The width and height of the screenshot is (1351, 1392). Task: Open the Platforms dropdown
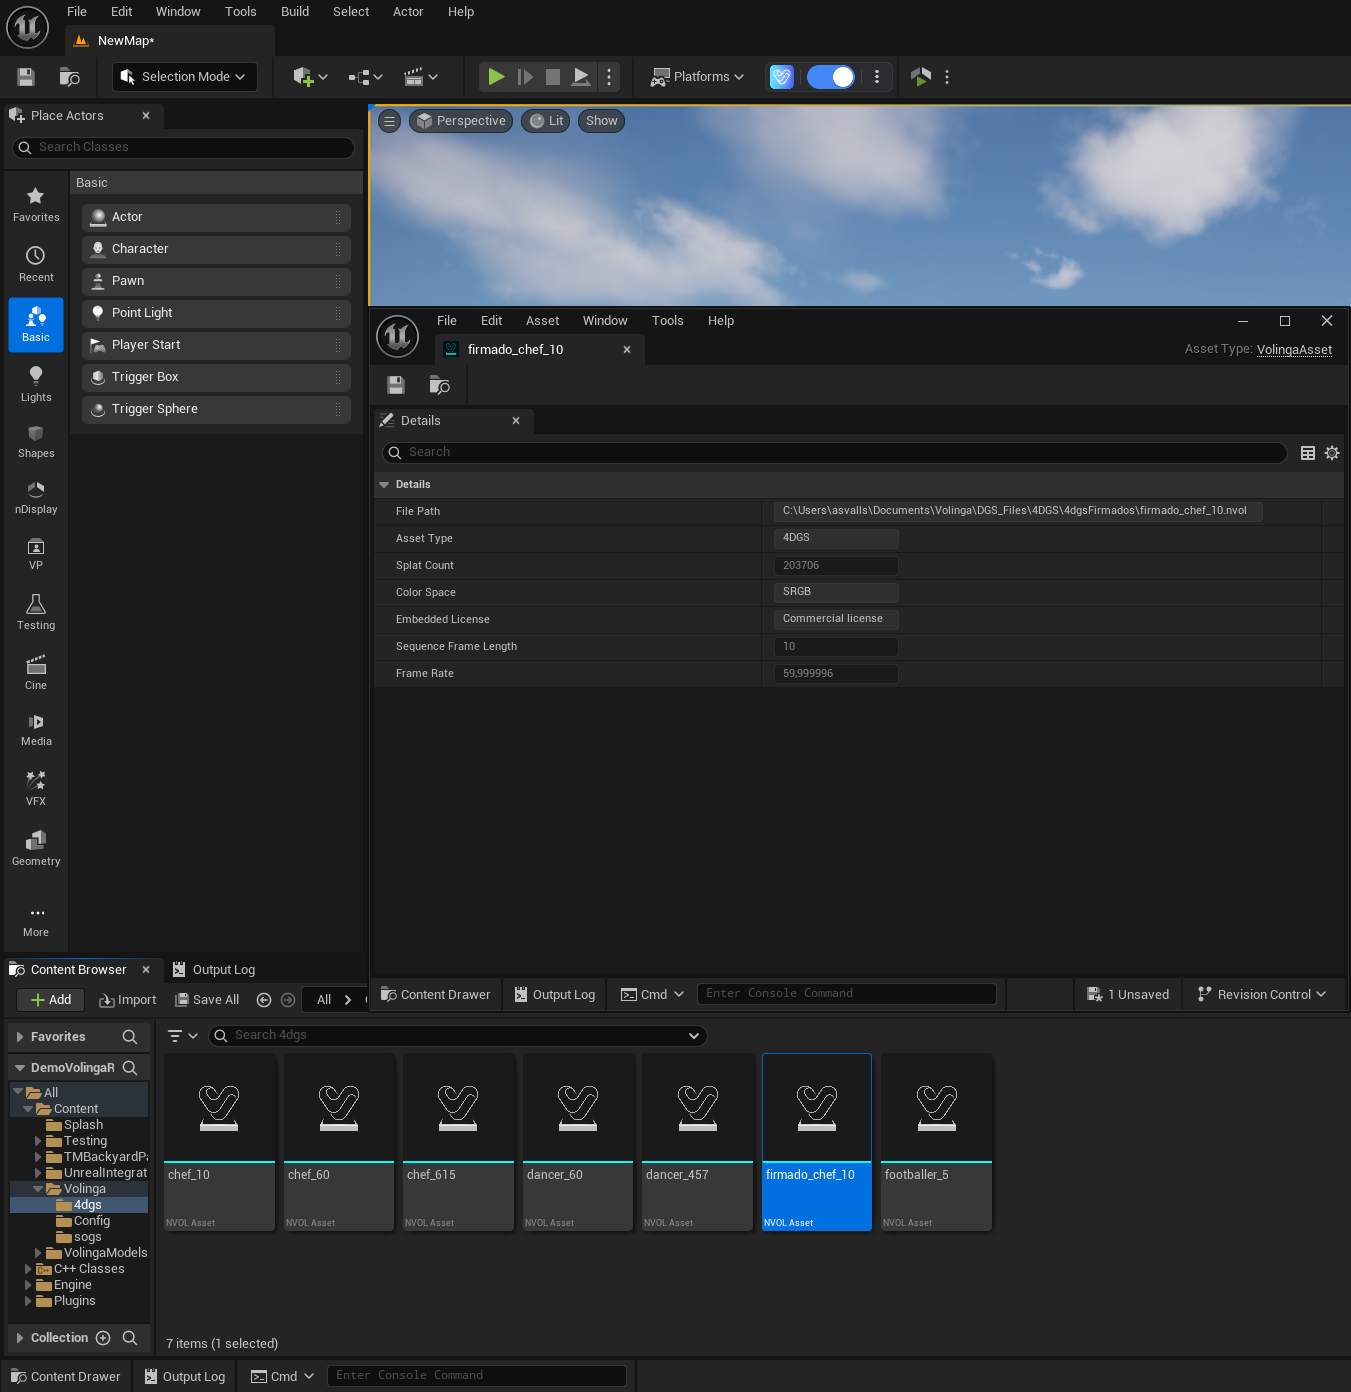[697, 77]
